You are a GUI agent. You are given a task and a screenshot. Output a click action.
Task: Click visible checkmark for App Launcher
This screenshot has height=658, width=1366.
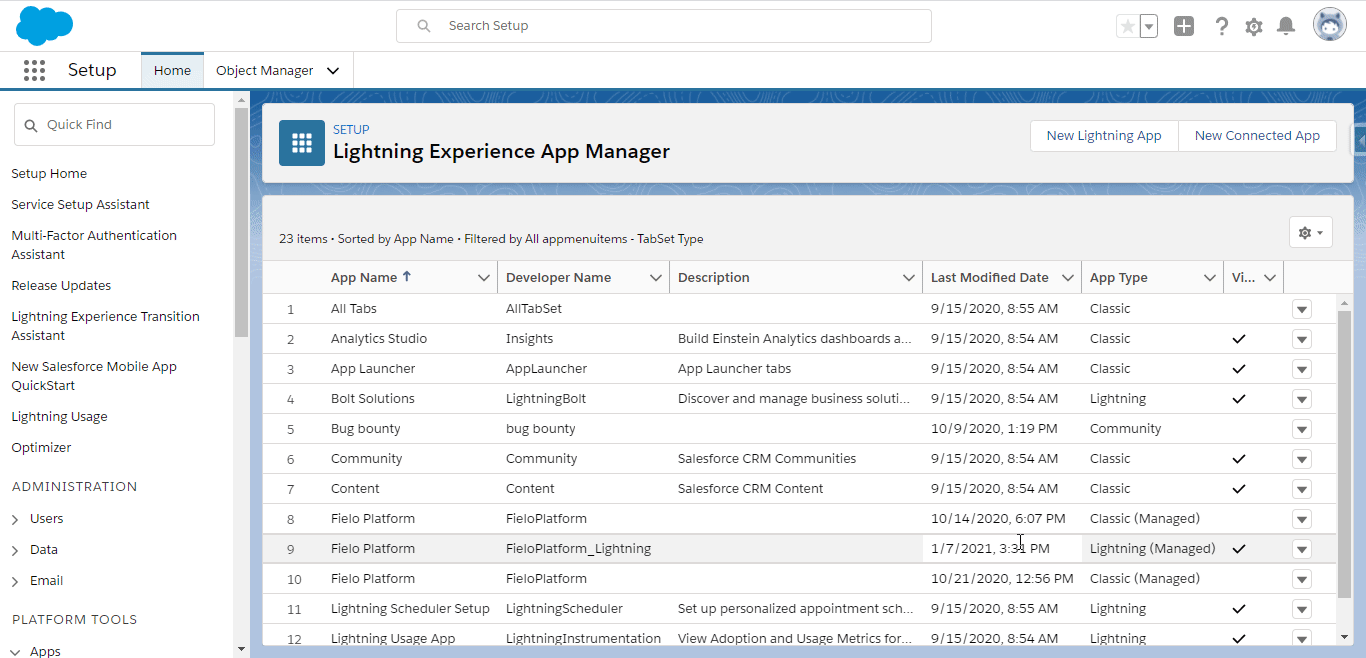point(1239,369)
